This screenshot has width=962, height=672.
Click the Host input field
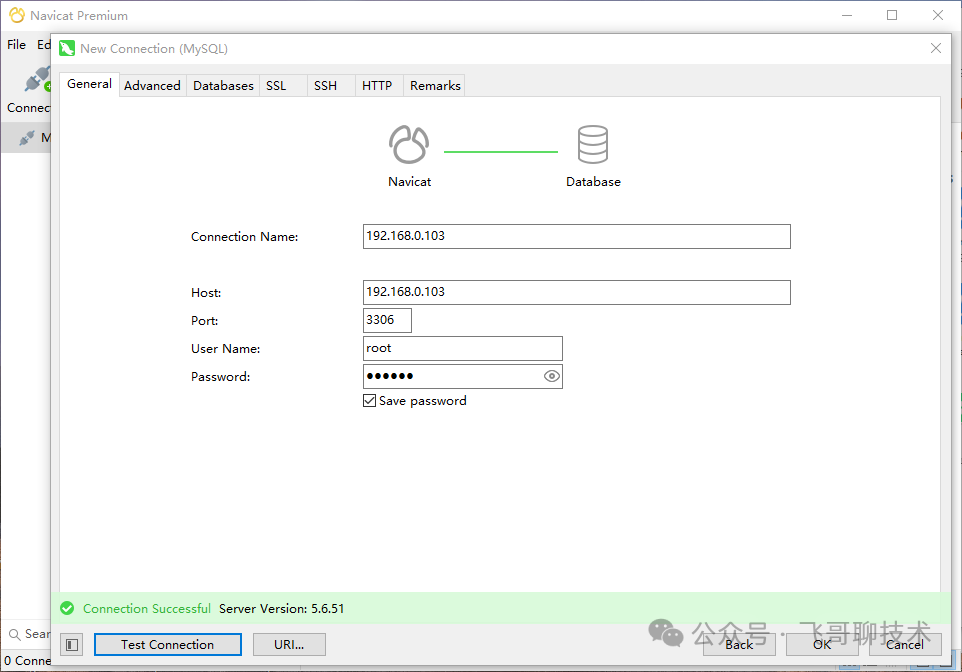pyautogui.click(x=577, y=292)
